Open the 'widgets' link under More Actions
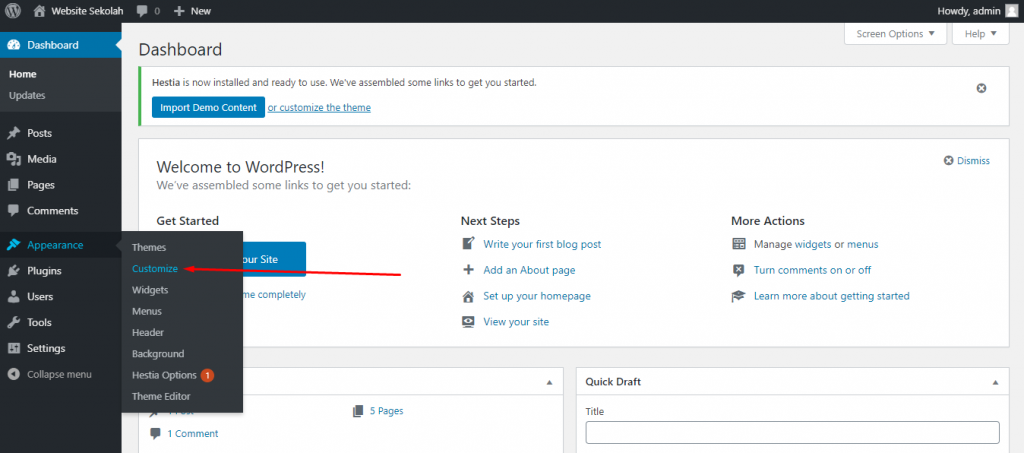Viewport: 1024px width, 453px height. [813, 244]
